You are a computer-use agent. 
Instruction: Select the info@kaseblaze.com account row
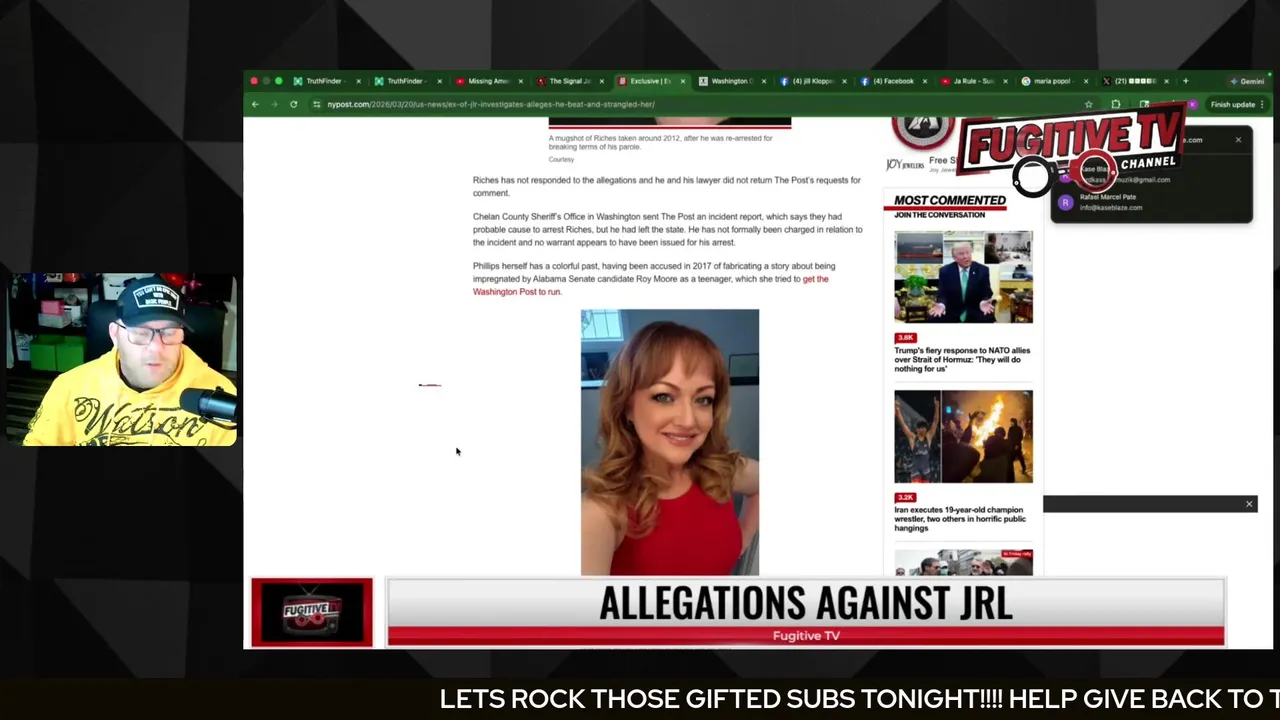pos(1152,202)
